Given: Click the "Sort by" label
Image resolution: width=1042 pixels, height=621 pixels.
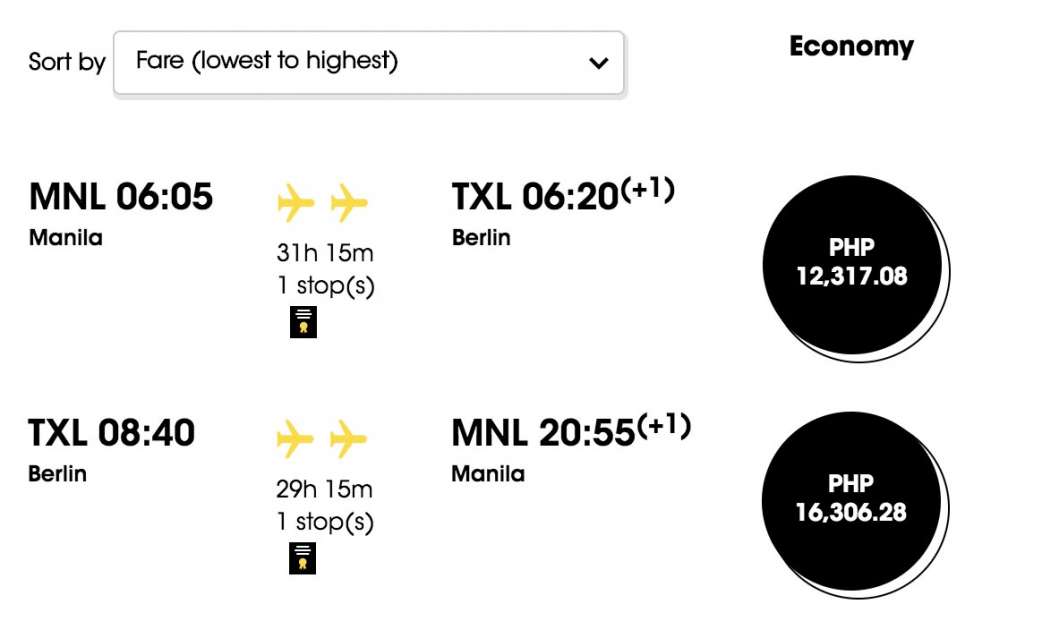Looking at the screenshot, I should click(x=67, y=62).
